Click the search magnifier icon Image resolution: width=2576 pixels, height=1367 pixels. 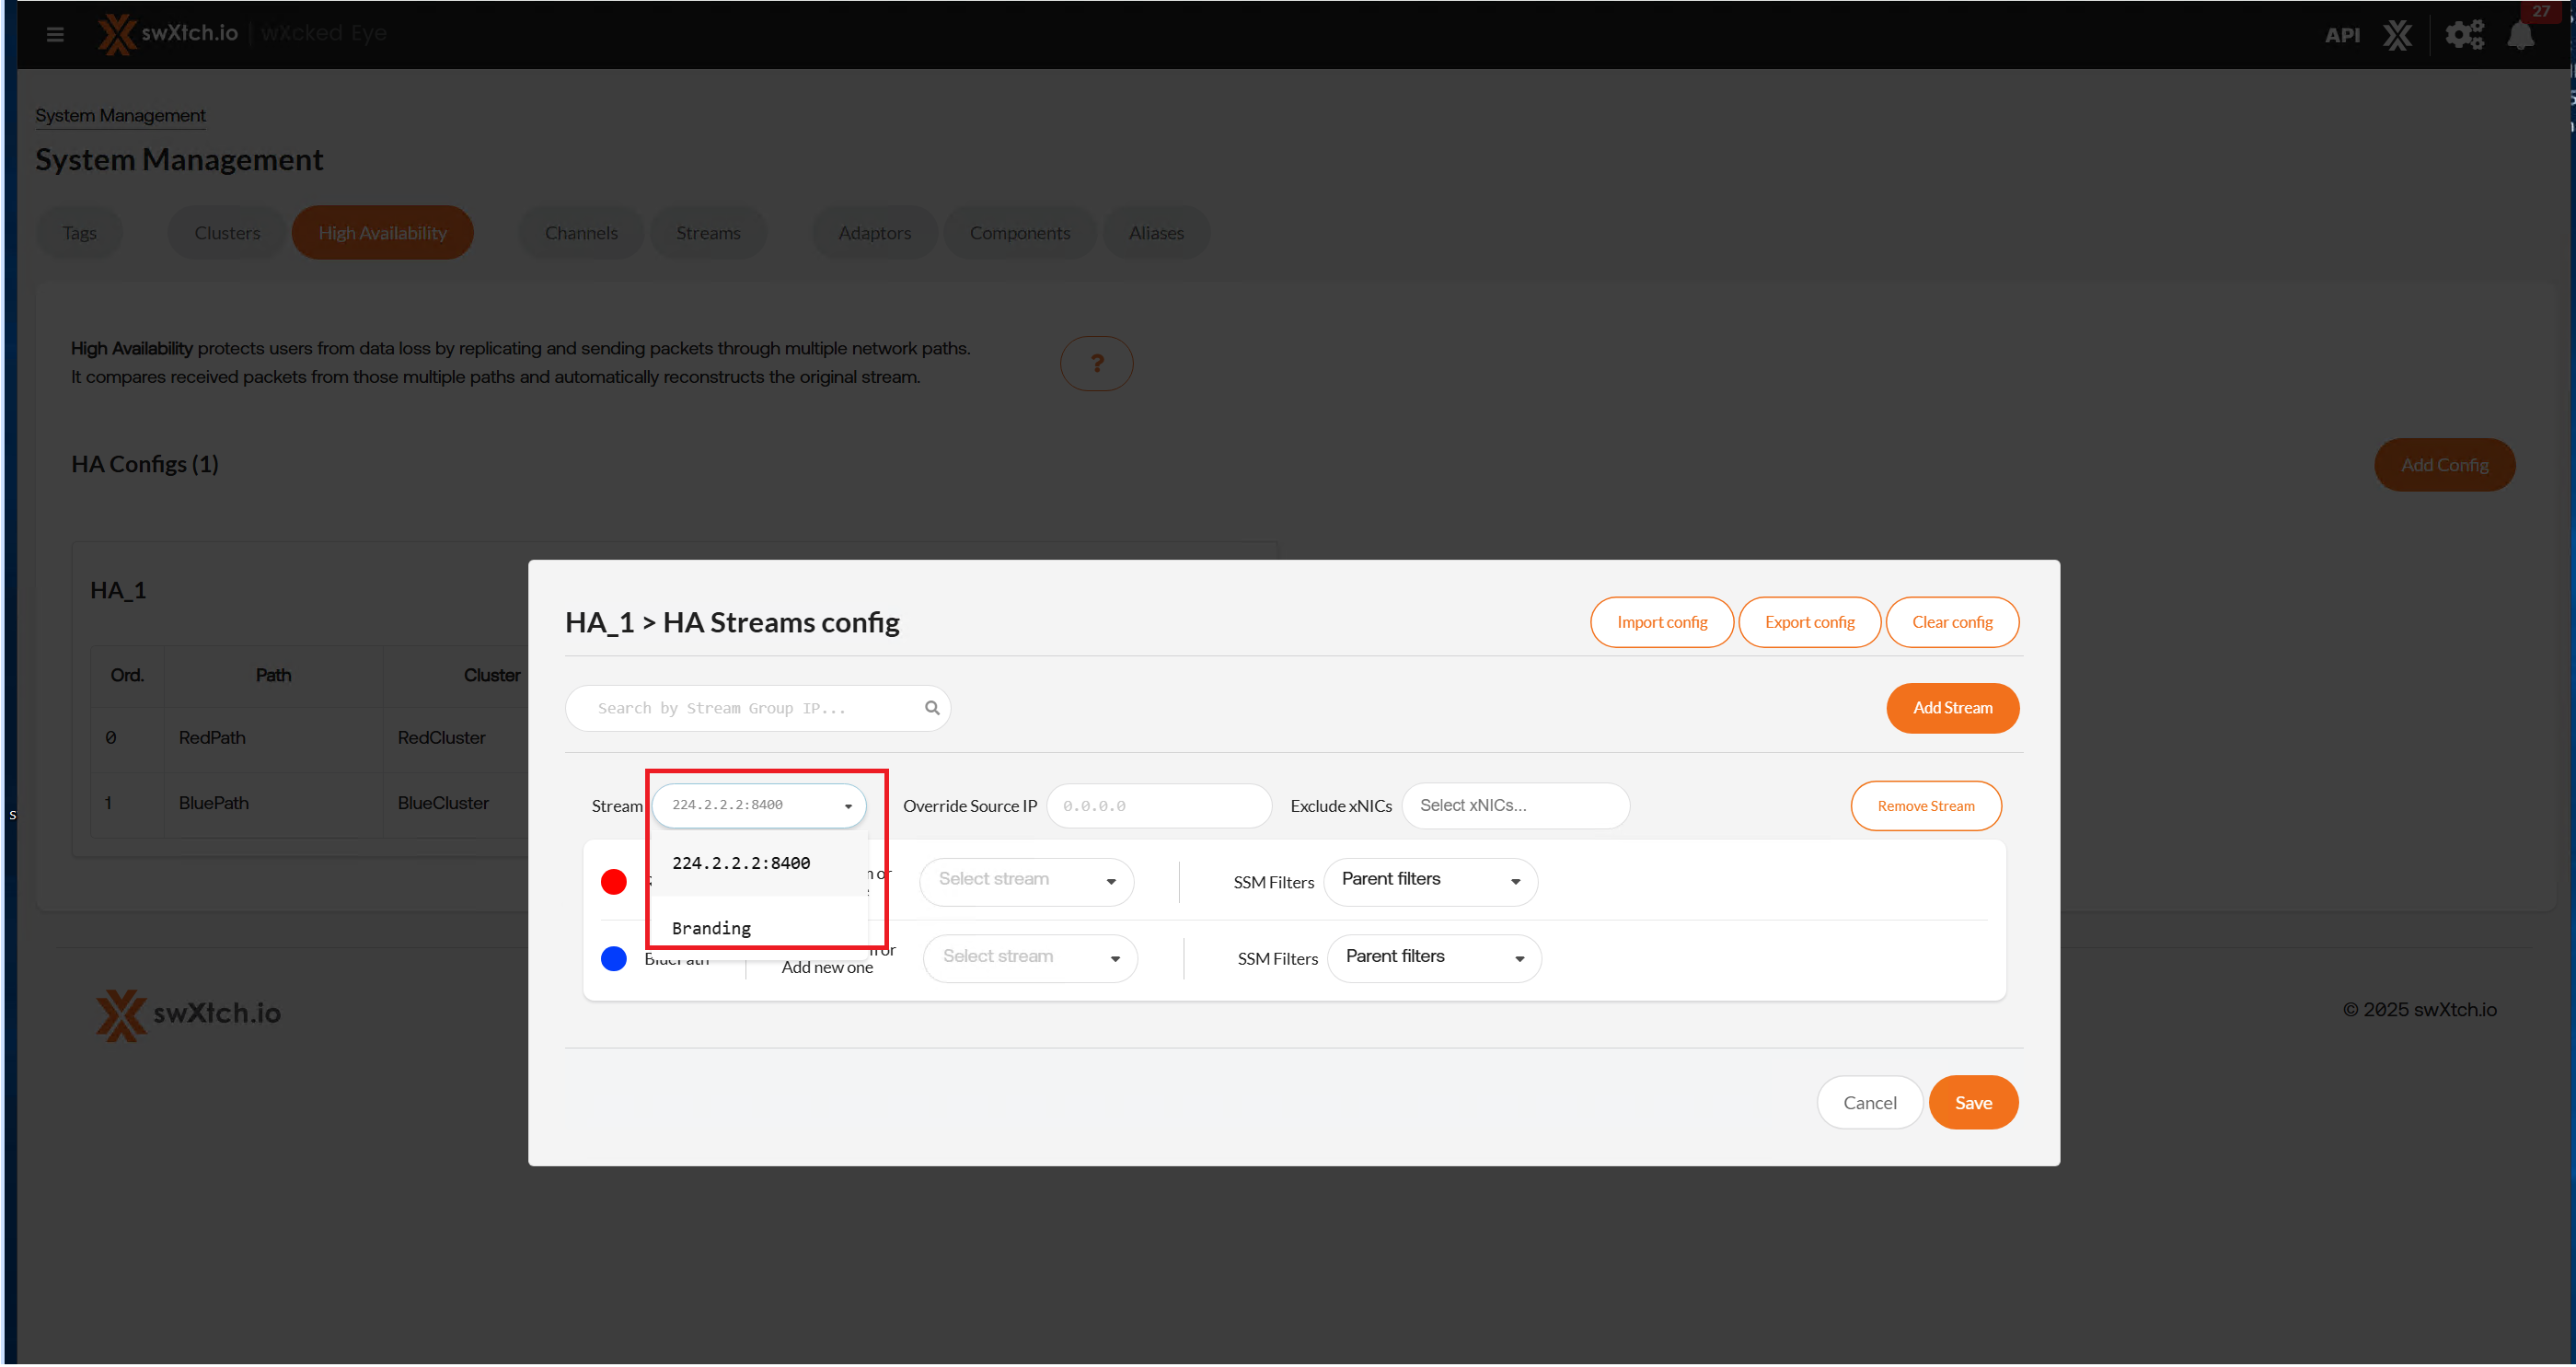point(932,709)
